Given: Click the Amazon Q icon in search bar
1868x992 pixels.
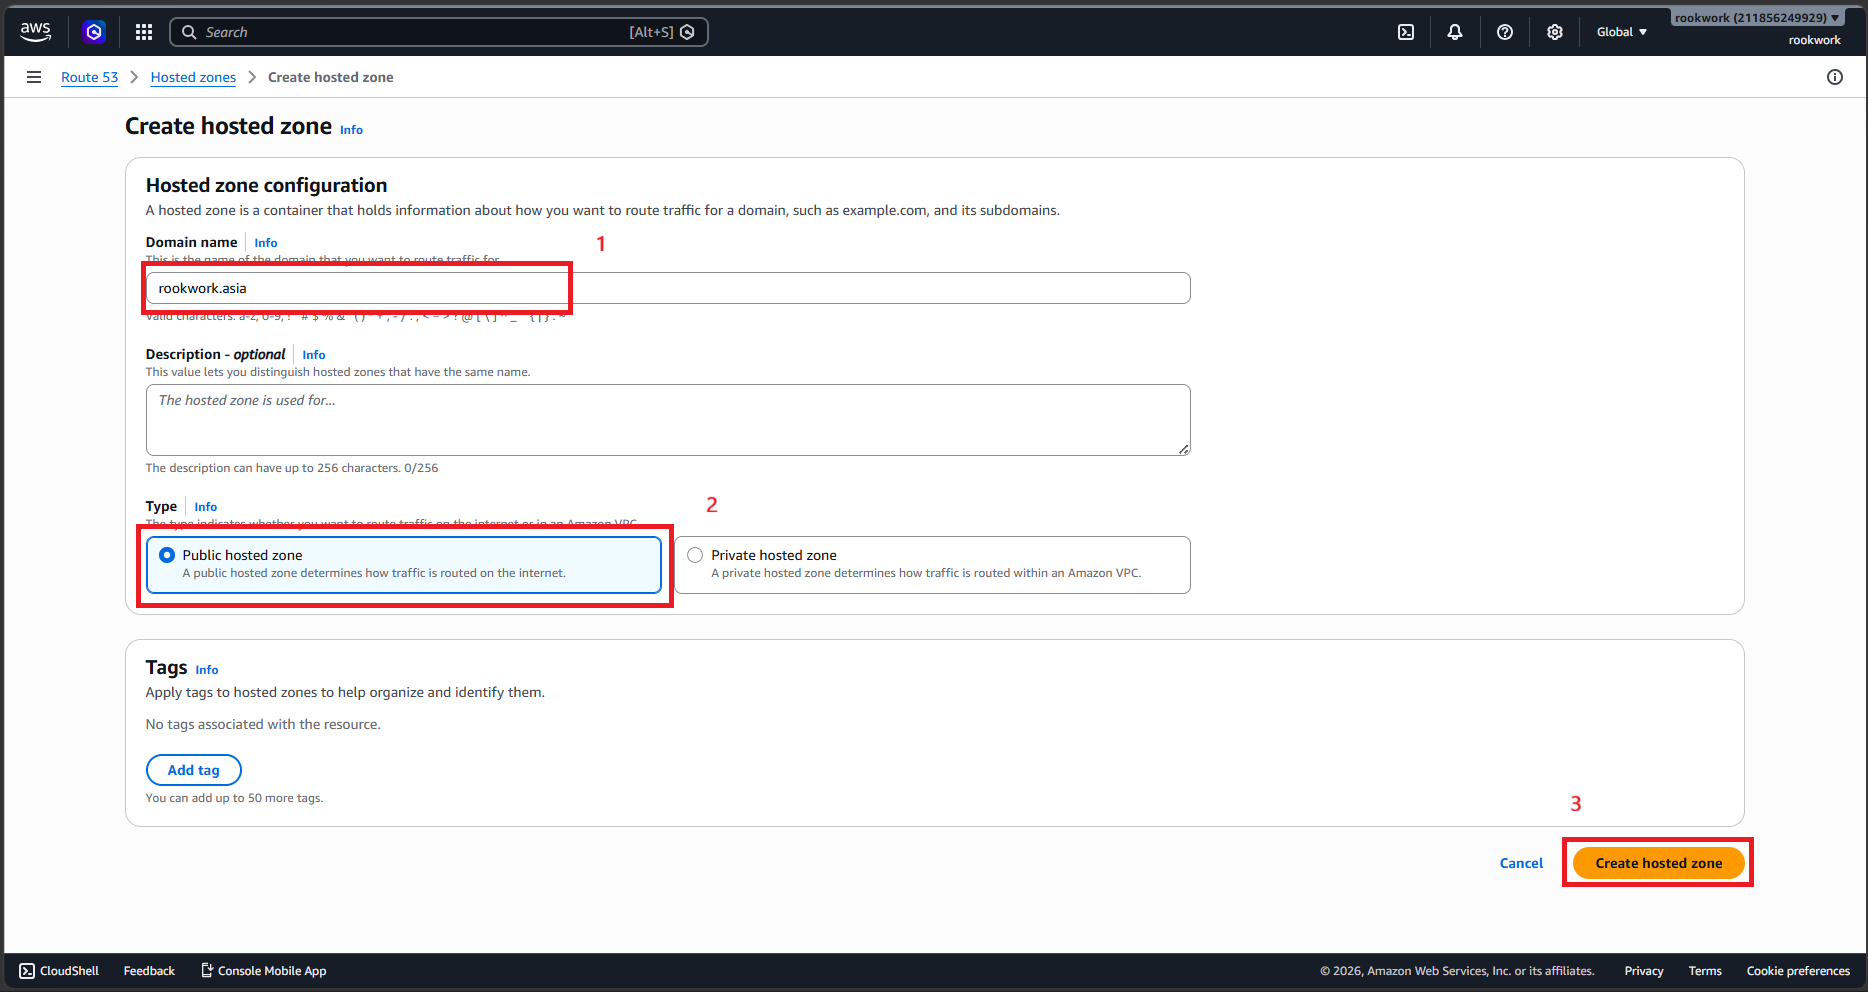Looking at the screenshot, I should 688,32.
